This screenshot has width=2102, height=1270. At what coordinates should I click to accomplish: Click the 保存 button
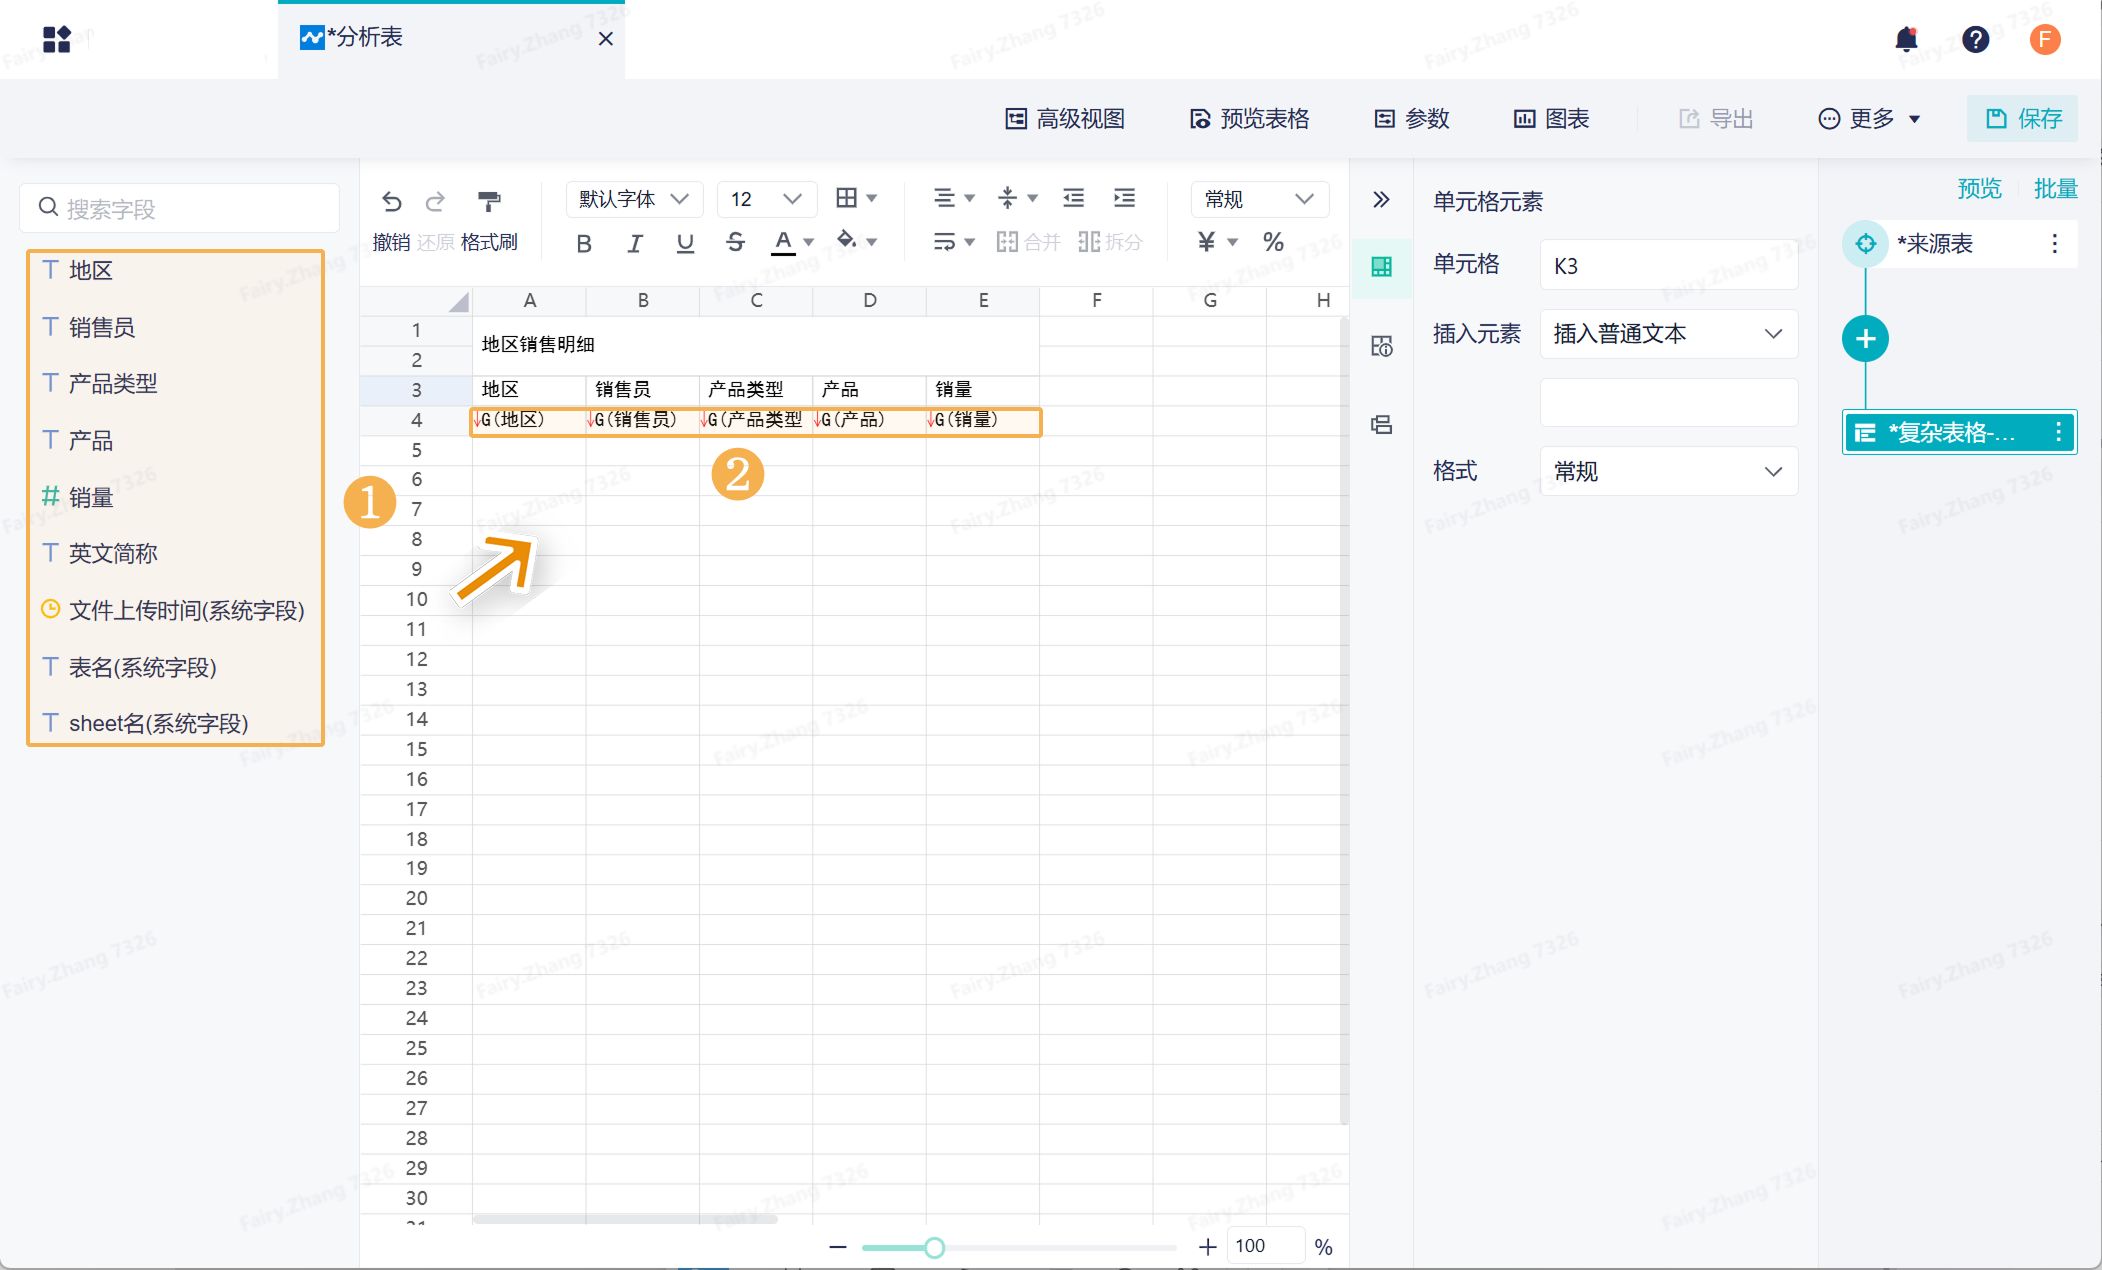tap(2023, 119)
